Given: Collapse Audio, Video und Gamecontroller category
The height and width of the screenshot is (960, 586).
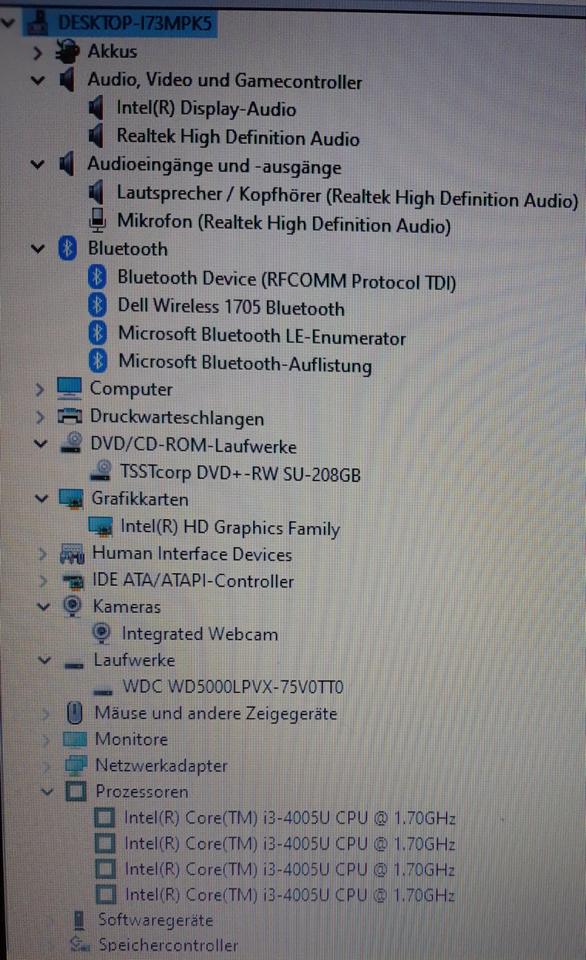Looking at the screenshot, I should [38, 80].
